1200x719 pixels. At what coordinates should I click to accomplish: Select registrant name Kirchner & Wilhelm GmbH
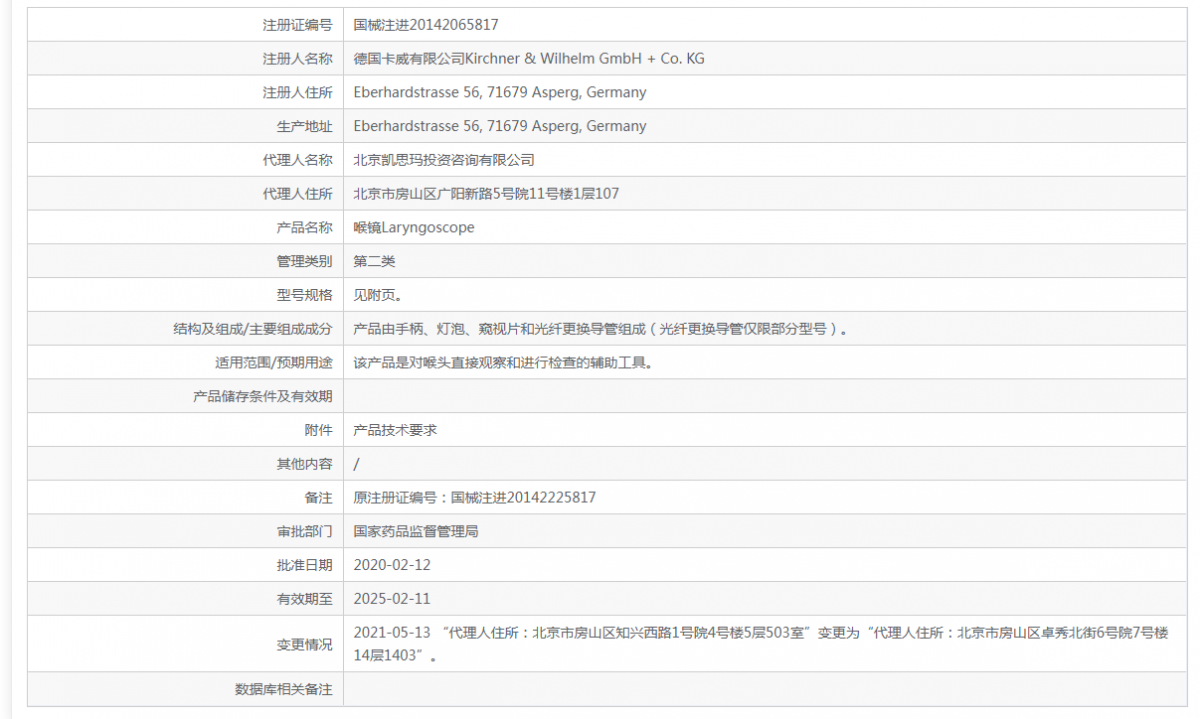[x=529, y=59]
